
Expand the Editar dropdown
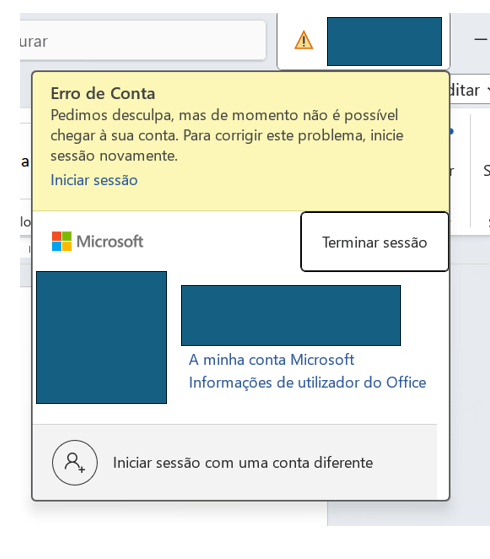(469, 90)
